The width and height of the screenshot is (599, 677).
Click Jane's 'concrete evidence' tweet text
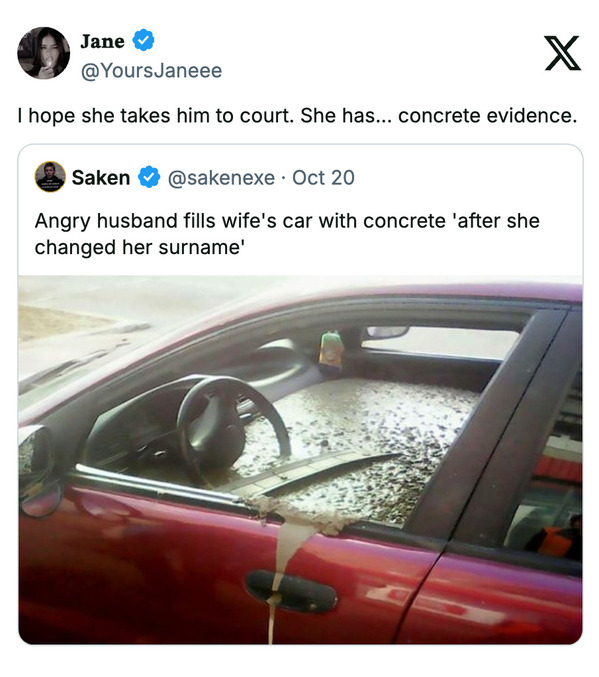click(297, 115)
